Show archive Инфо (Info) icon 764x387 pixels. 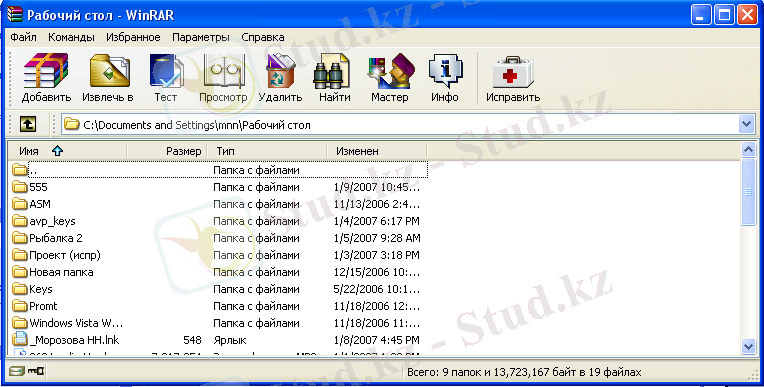(444, 78)
